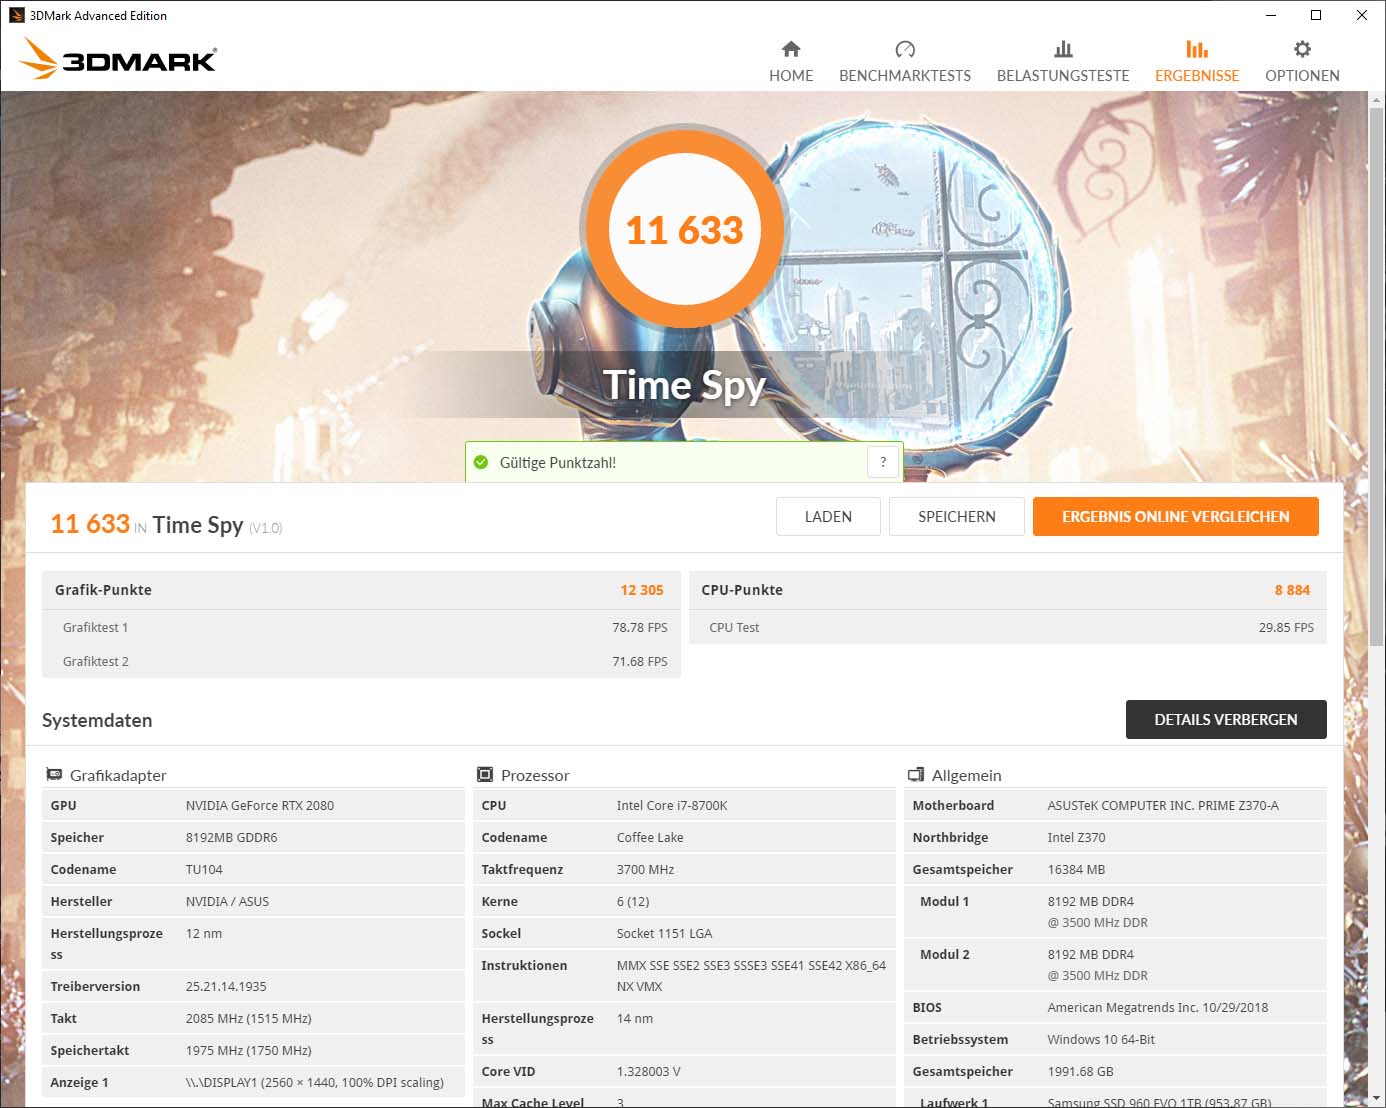Click the SPEICHERN button
Image resolution: width=1386 pixels, height=1108 pixels.
tap(957, 516)
